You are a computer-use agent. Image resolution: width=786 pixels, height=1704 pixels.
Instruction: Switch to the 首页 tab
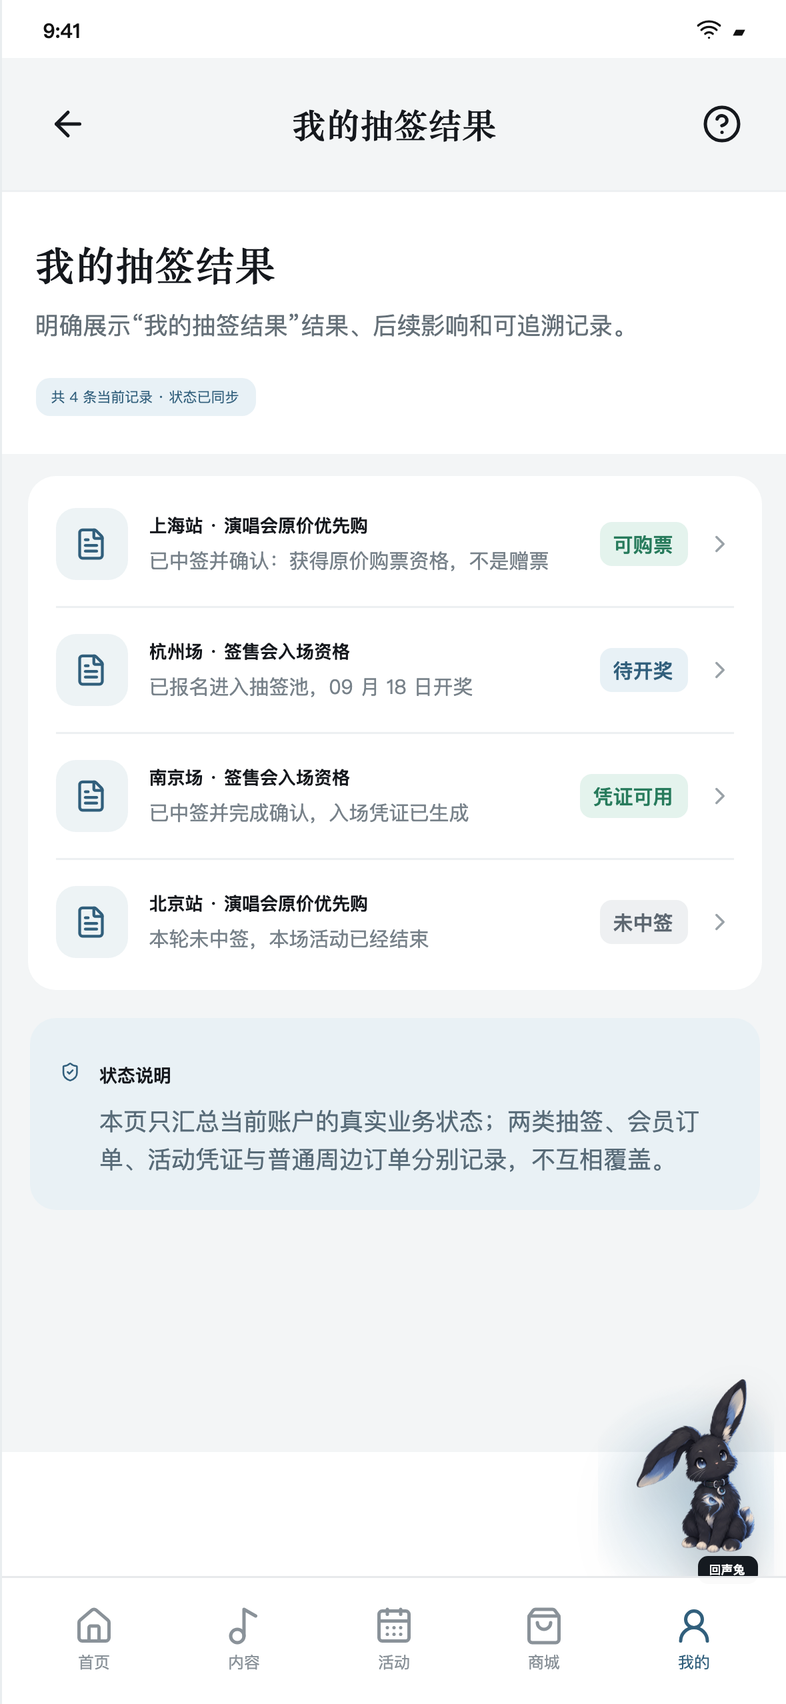tap(94, 1639)
